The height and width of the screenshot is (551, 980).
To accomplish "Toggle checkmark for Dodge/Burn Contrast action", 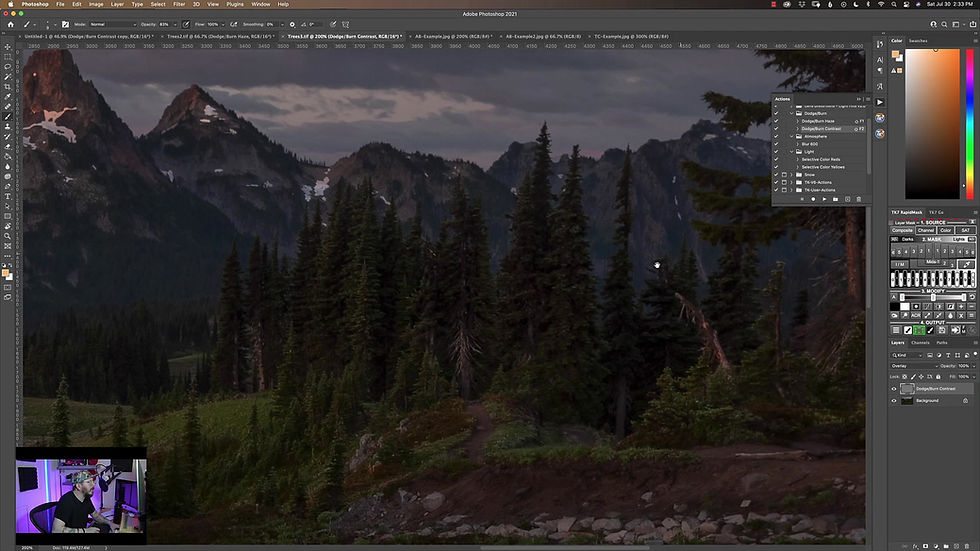I will [x=776, y=129].
